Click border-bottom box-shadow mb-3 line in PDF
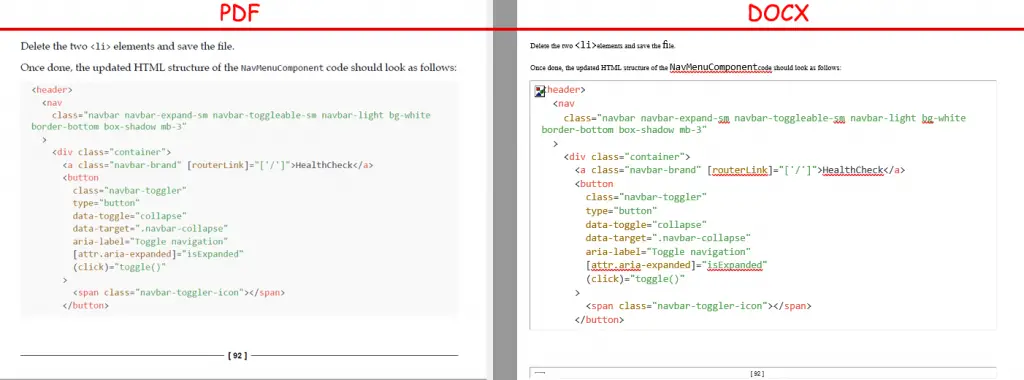 [108, 127]
